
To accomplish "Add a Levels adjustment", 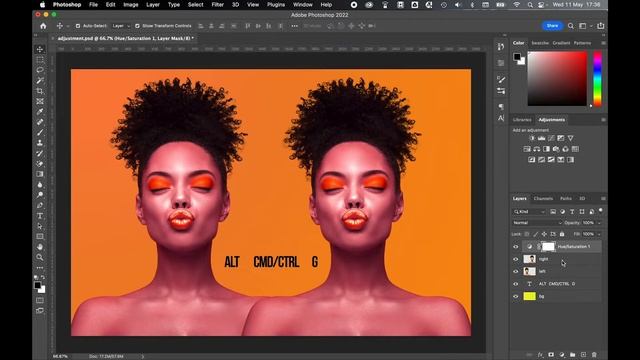I will (541, 138).
